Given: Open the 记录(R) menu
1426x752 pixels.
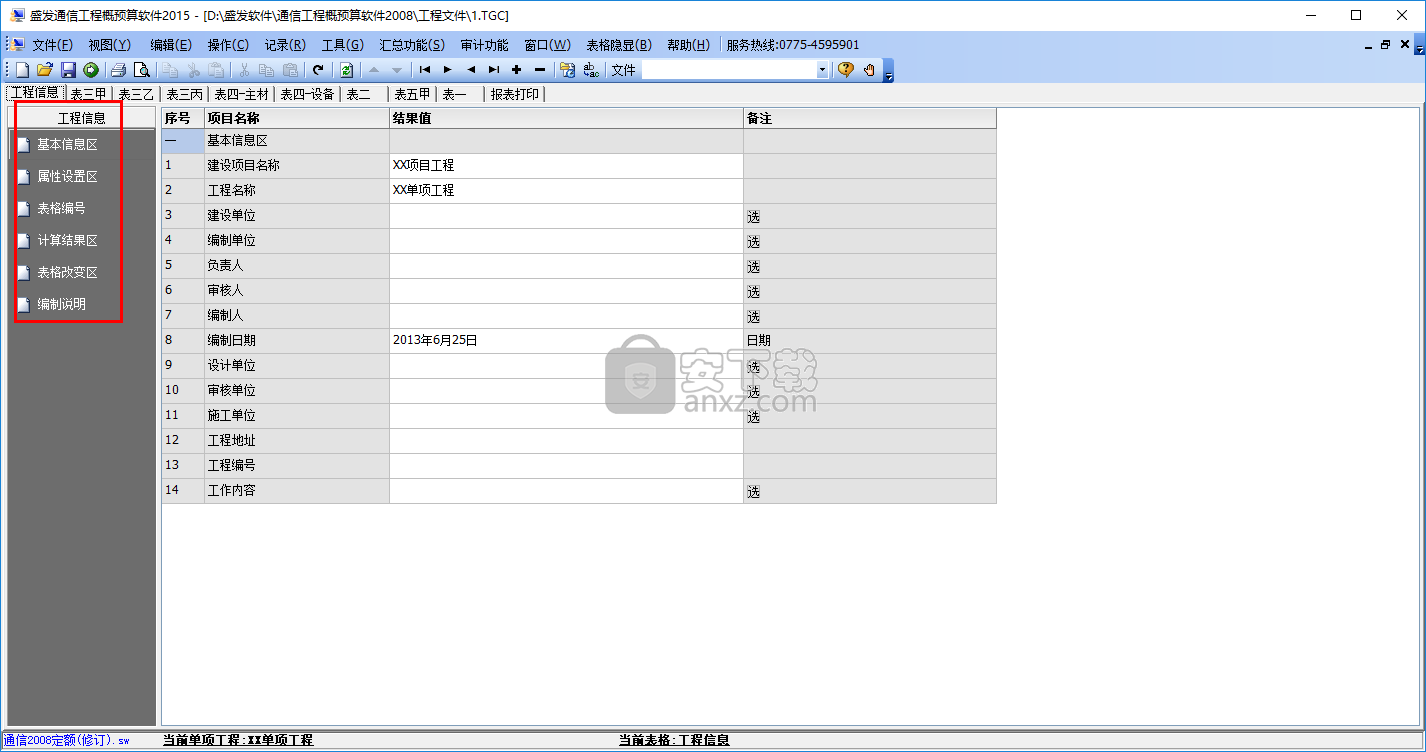Looking at the screenshot, I should pyautogui.click(x=285, y=45).
